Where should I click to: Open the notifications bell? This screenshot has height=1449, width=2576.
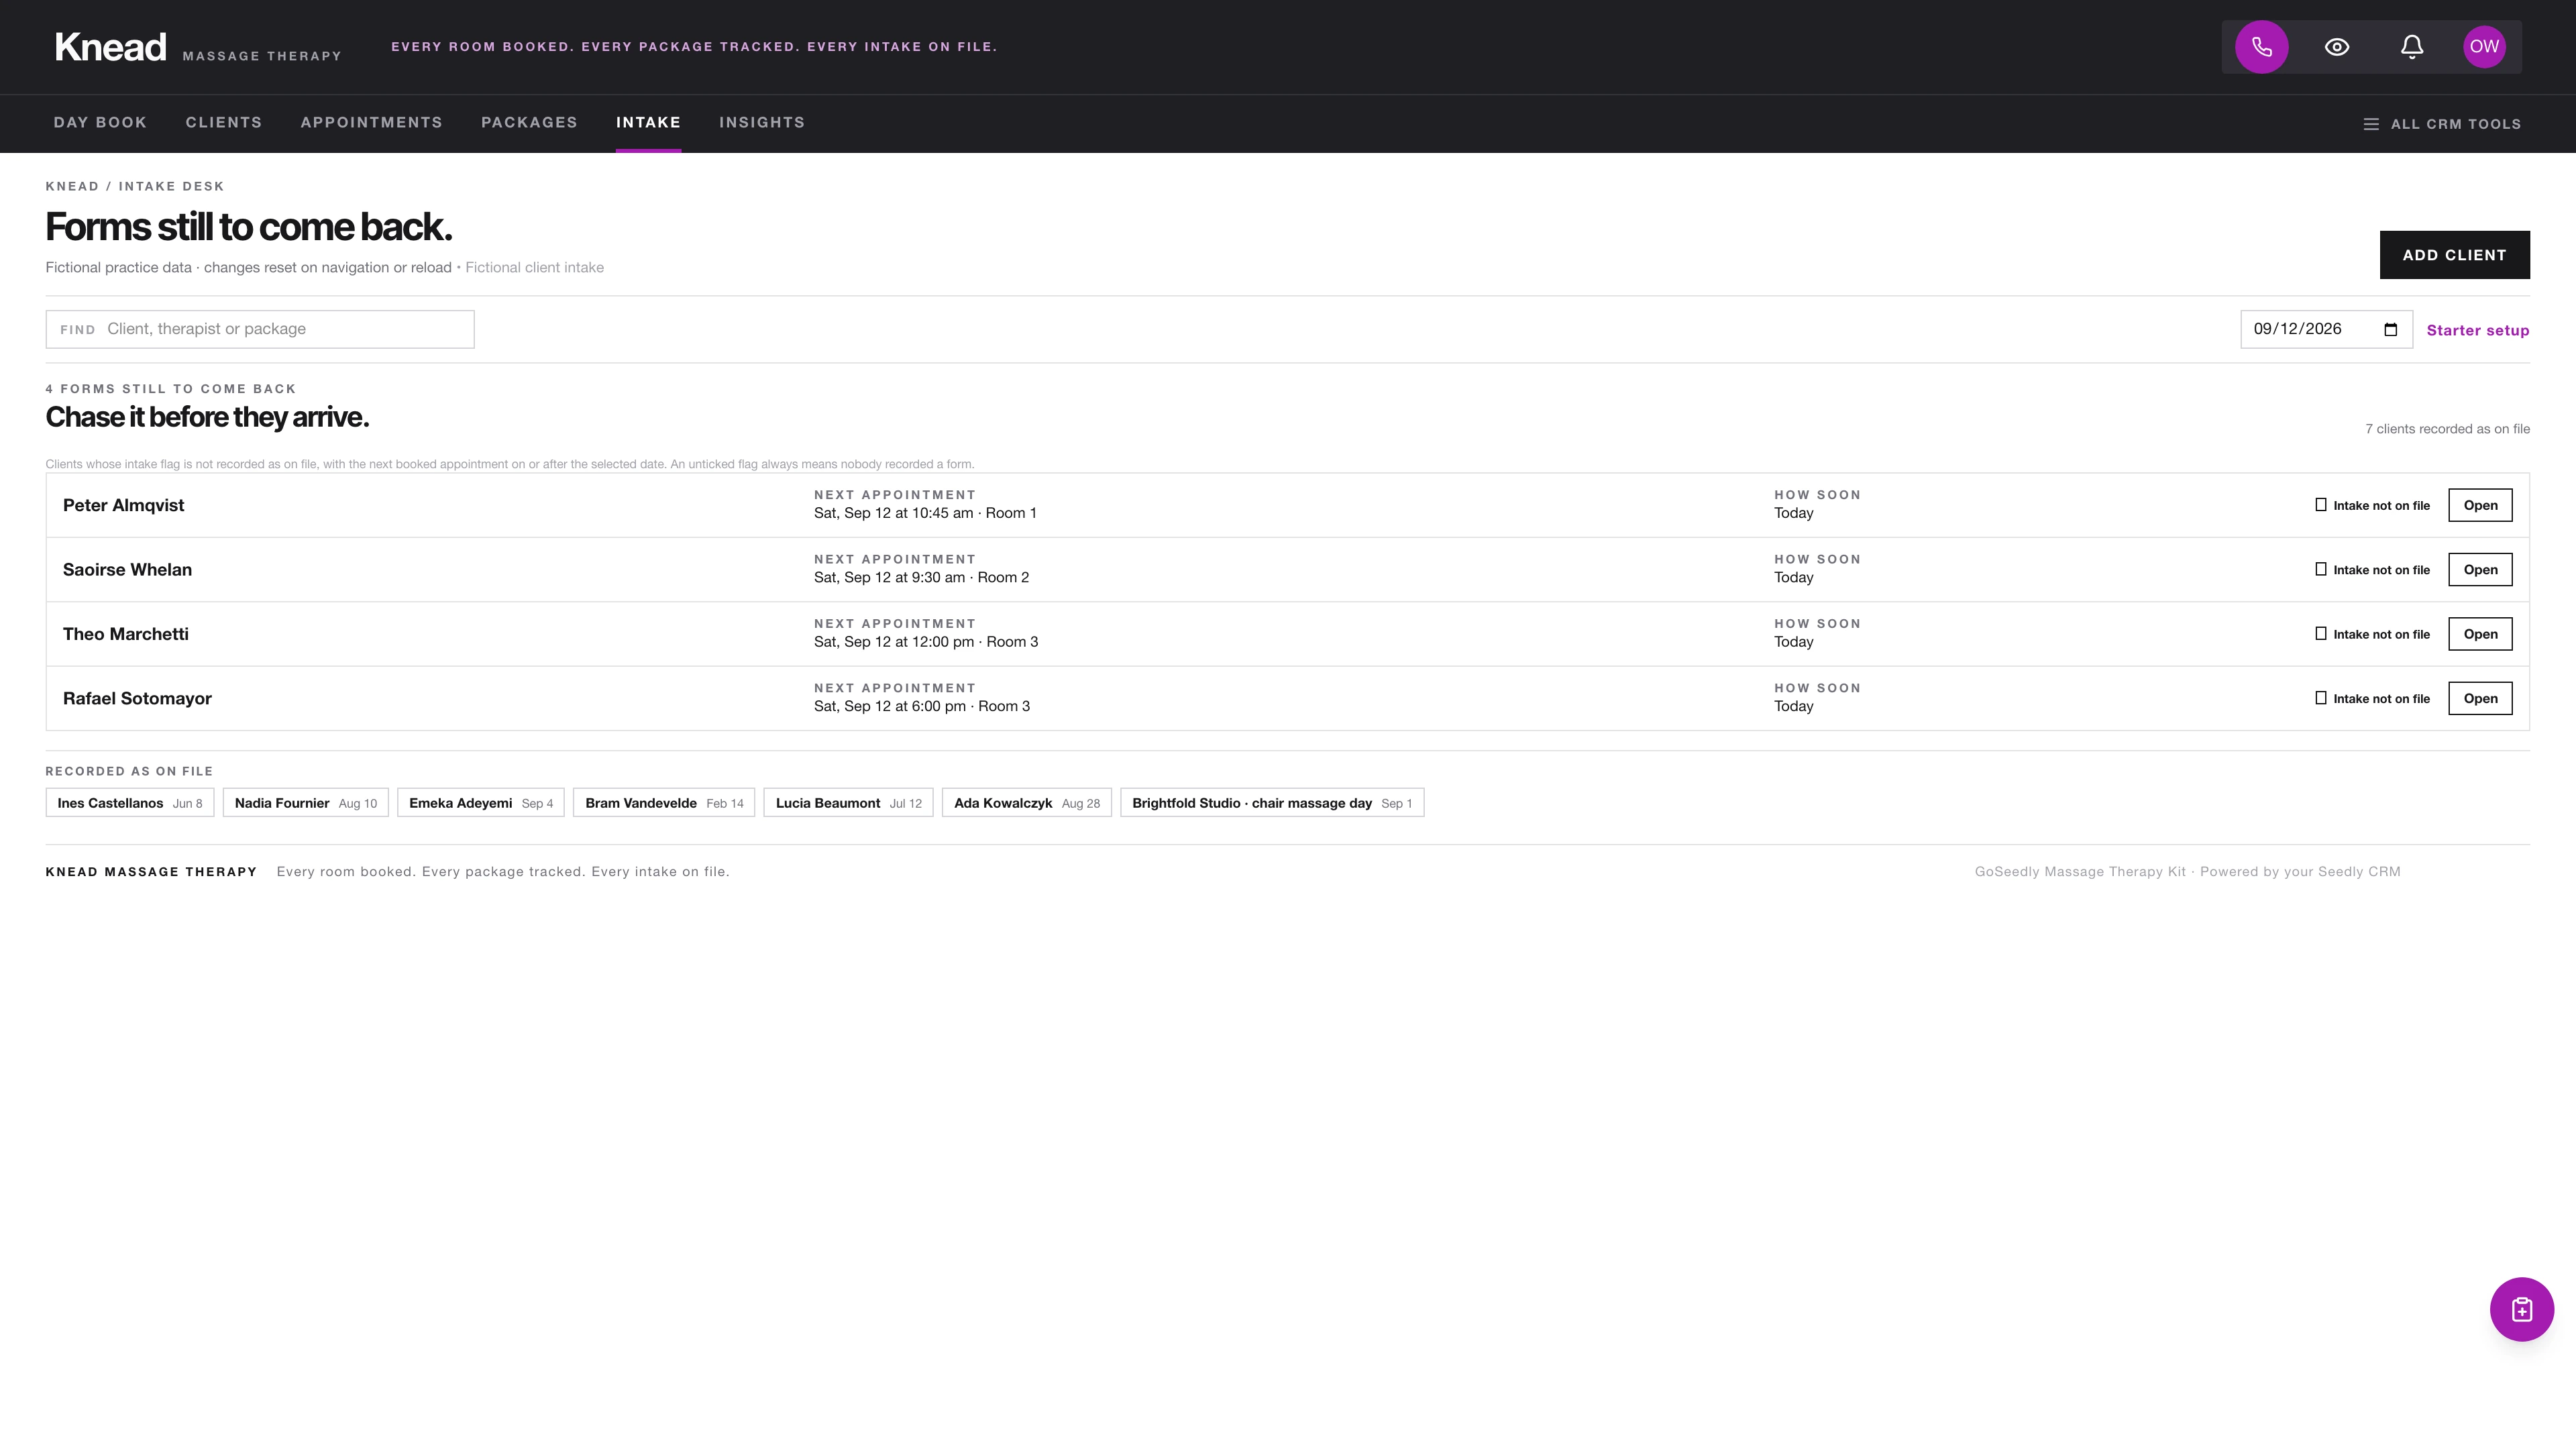2412,47
